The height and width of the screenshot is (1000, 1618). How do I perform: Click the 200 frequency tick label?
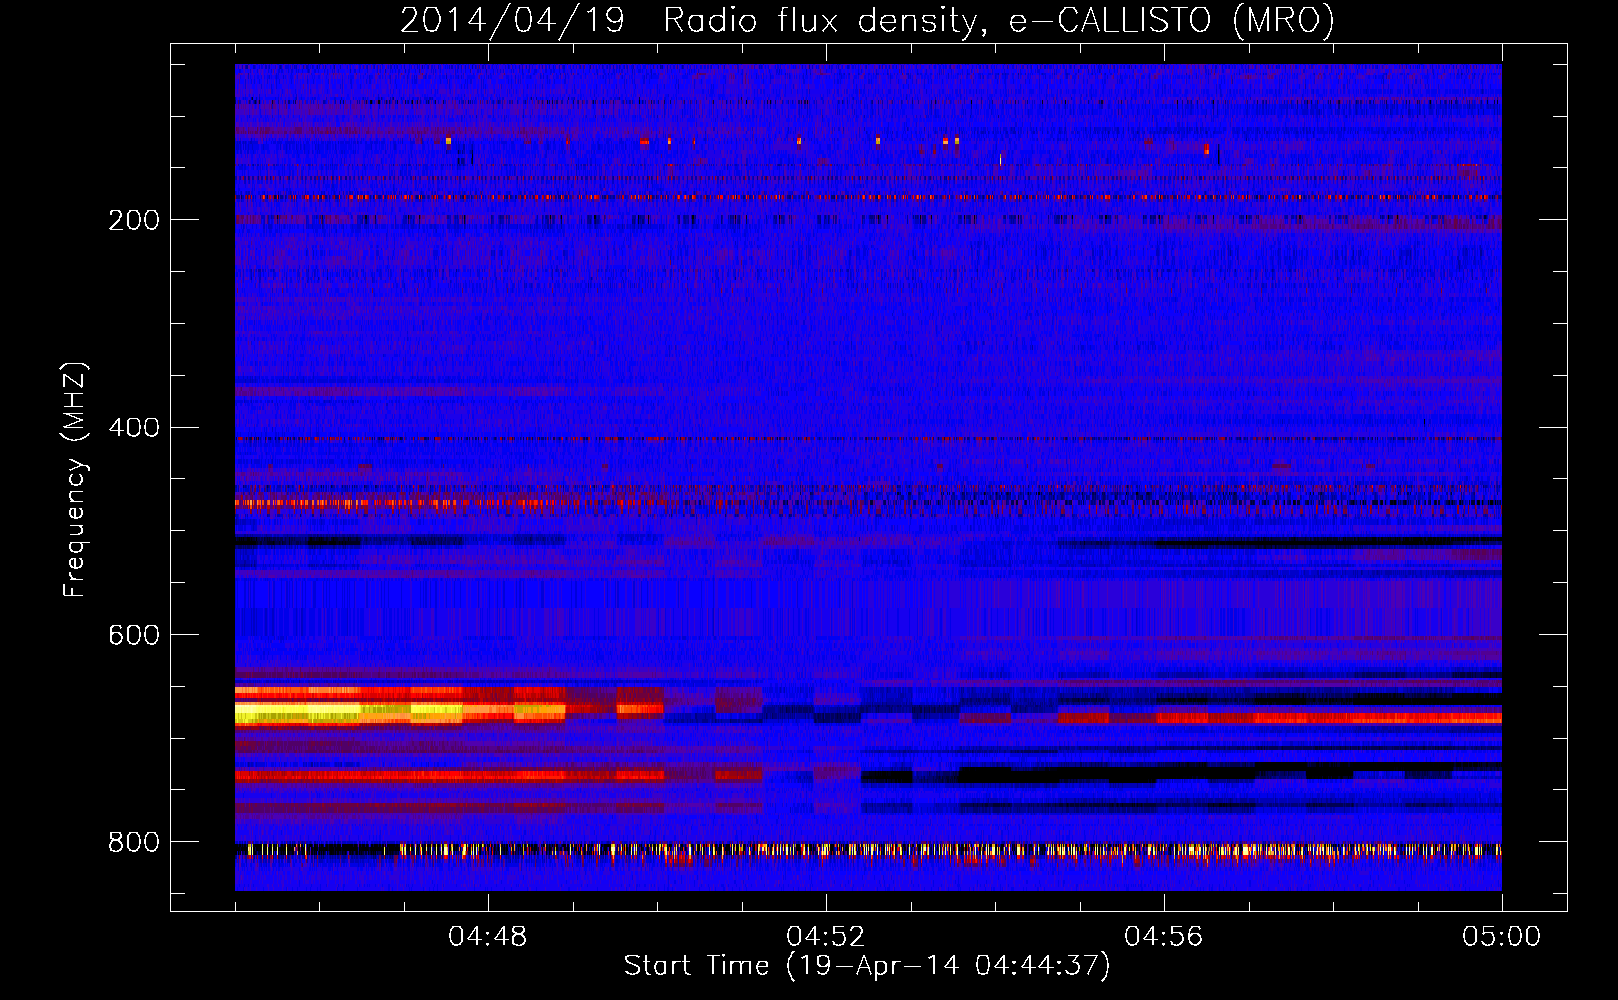134,220
